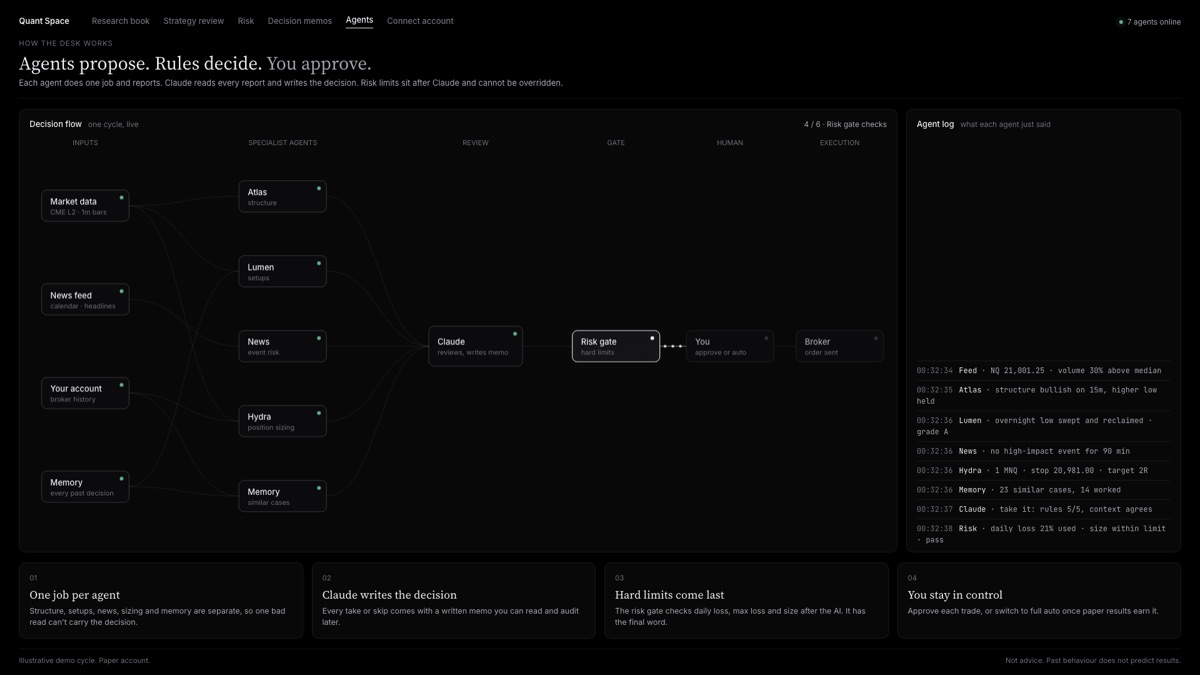The width and height of the screenshot is (1200, 675).
Task: Open the 'Hard limits come last' card
Action: [x=746, y=600]
